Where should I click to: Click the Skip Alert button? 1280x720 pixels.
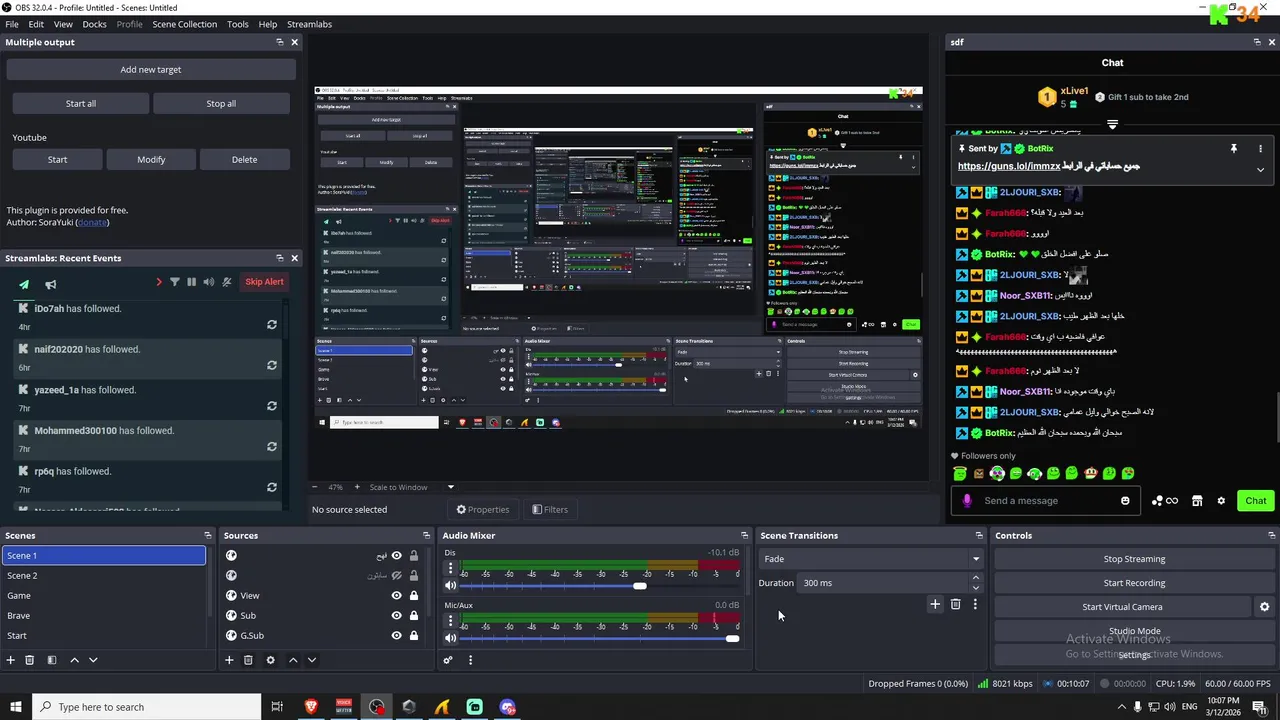pyautogui.click(x=265, y=282)
